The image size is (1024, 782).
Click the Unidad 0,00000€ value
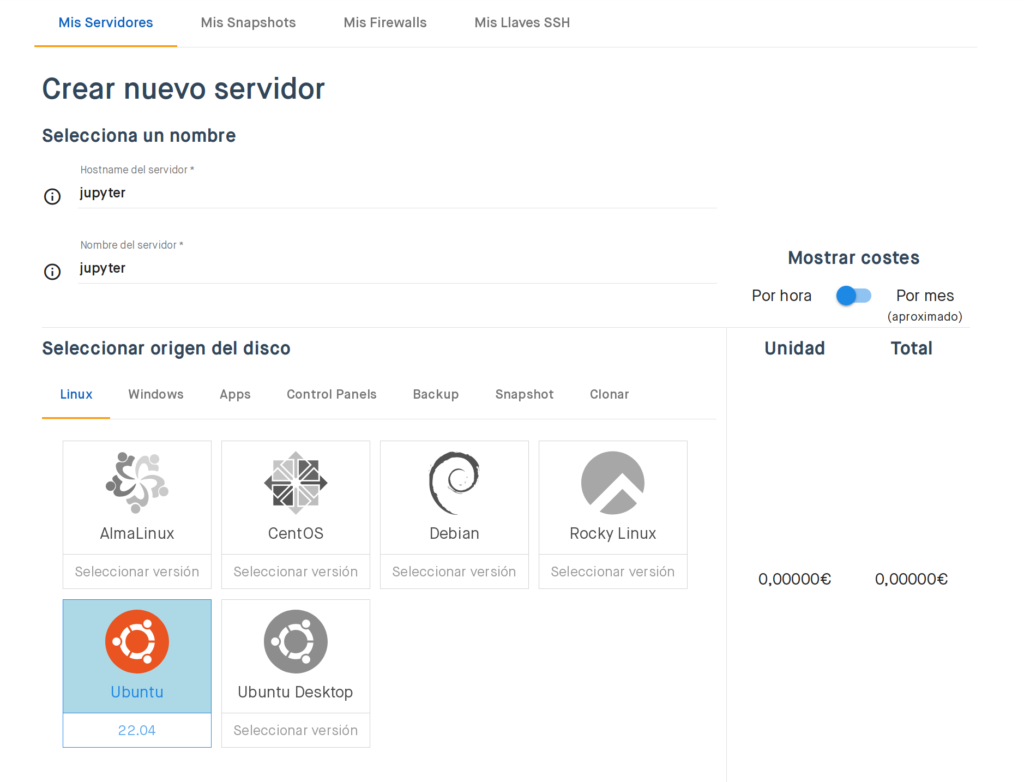click(795, 579)
